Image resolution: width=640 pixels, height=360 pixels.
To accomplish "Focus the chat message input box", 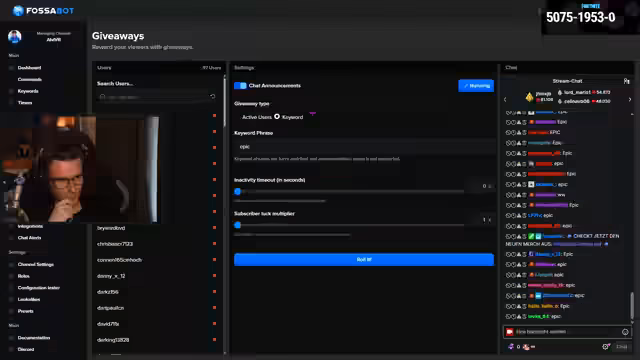I will 567,332.
